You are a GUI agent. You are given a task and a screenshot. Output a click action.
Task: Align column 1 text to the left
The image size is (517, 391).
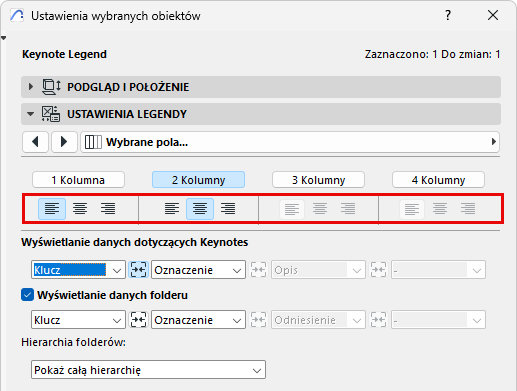[x=52, y=209]
